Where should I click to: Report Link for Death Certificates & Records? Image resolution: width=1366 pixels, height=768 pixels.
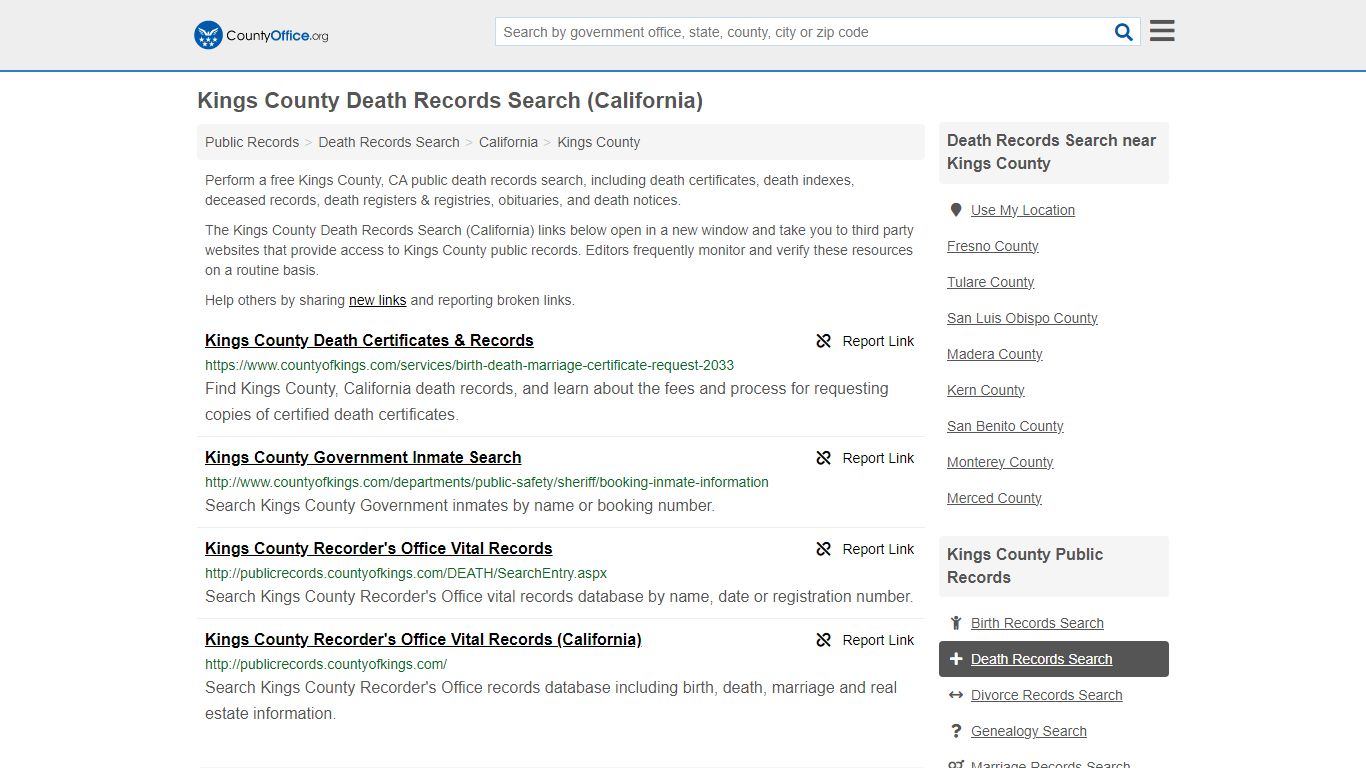878,341
